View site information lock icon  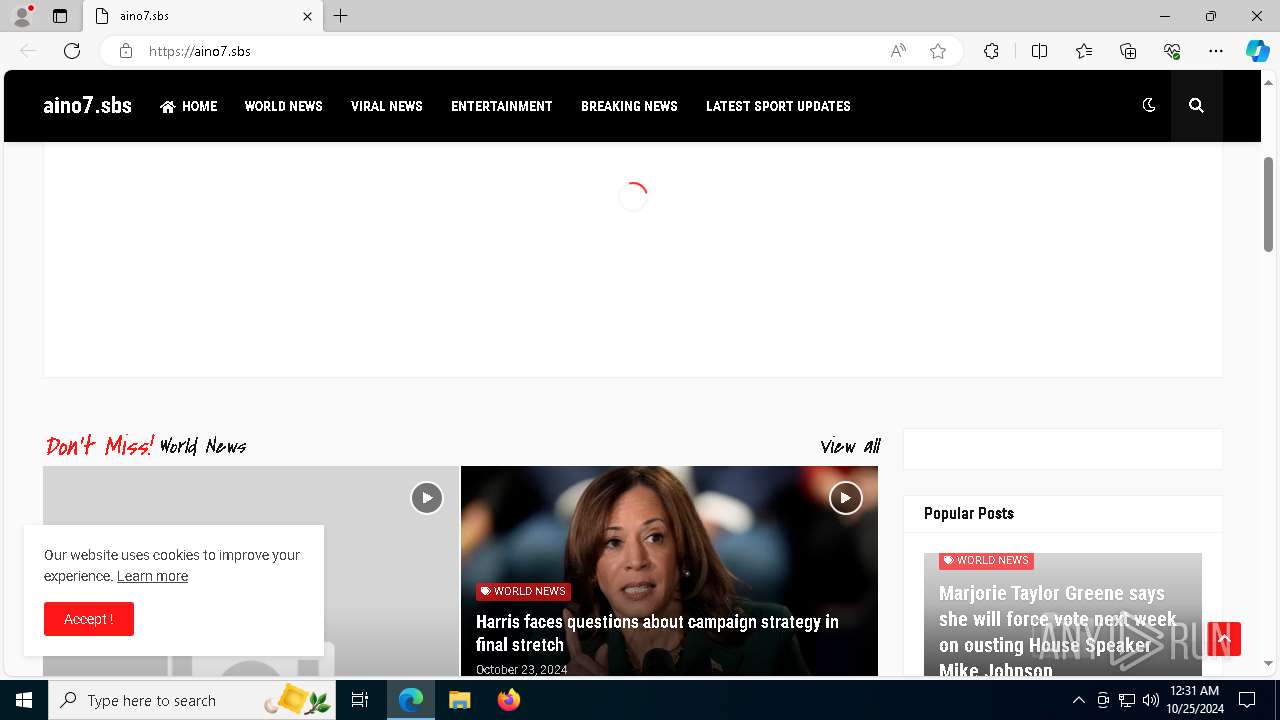pos(126,51)
